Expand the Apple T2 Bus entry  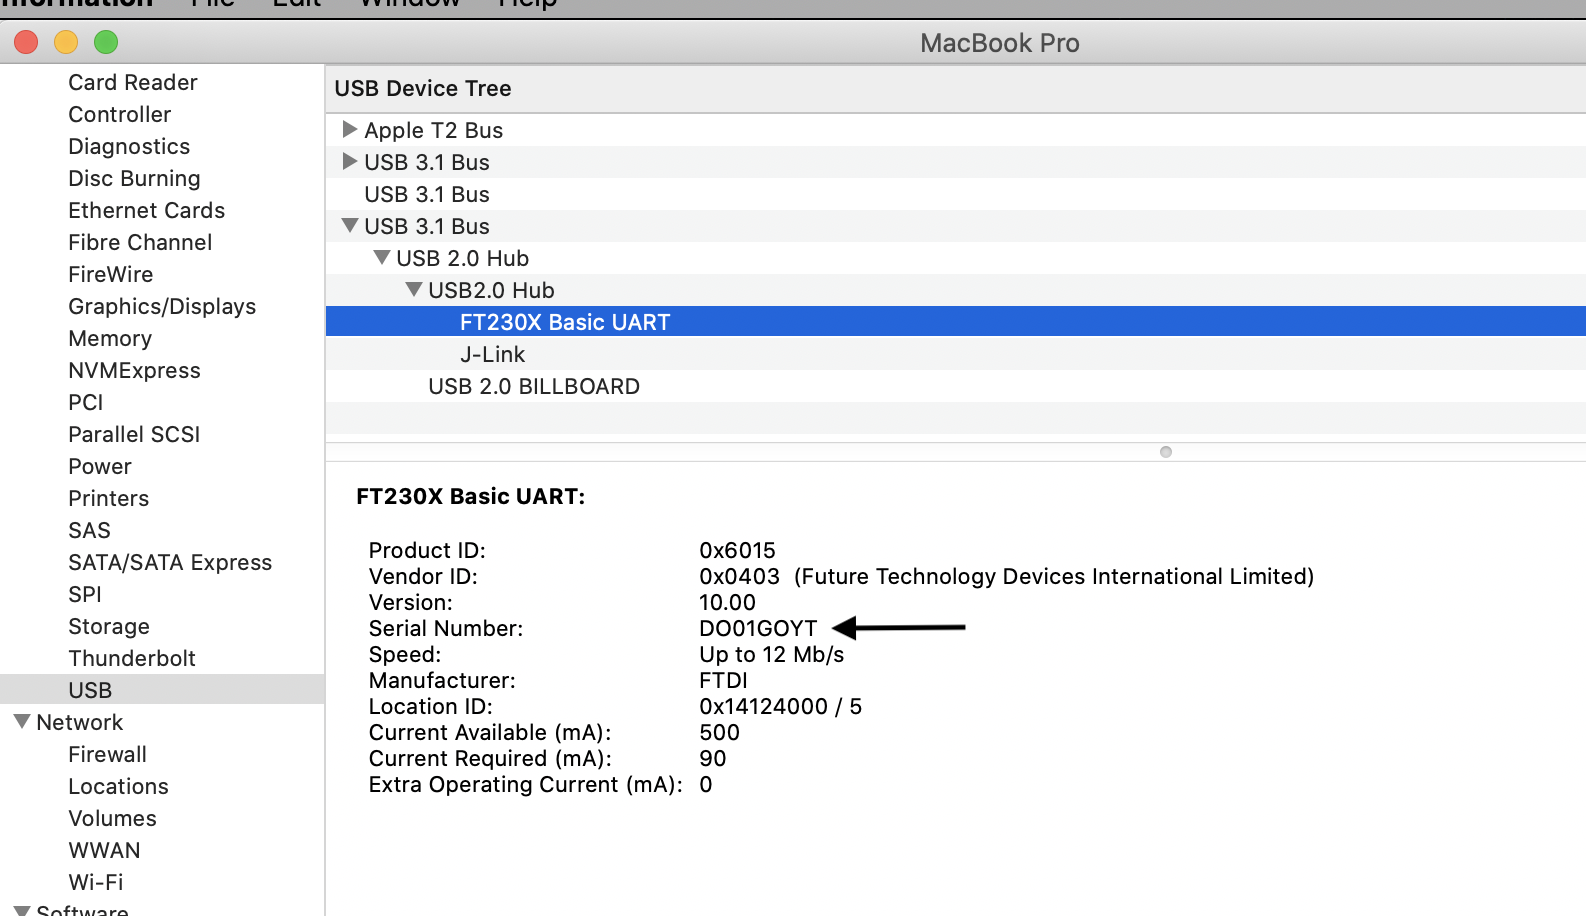click(x=350, y=129)
